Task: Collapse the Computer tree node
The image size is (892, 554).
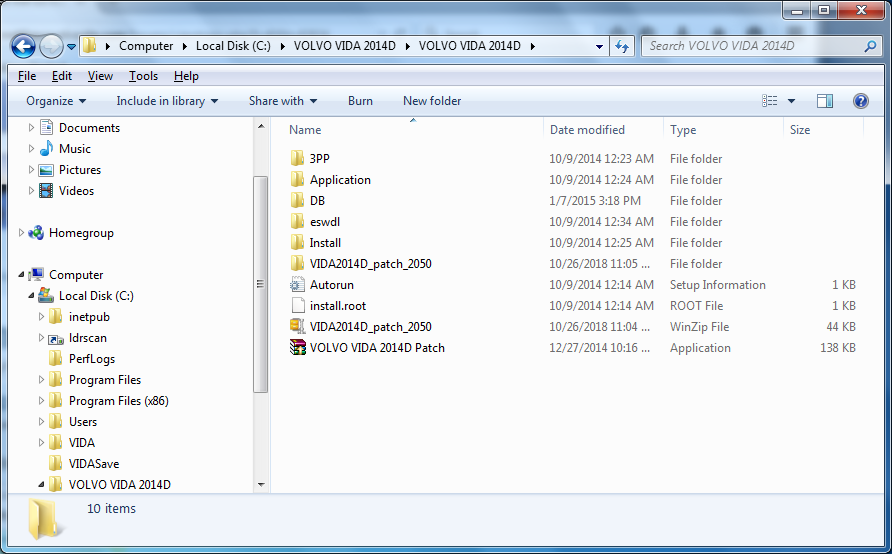Action: coord(21,275)
